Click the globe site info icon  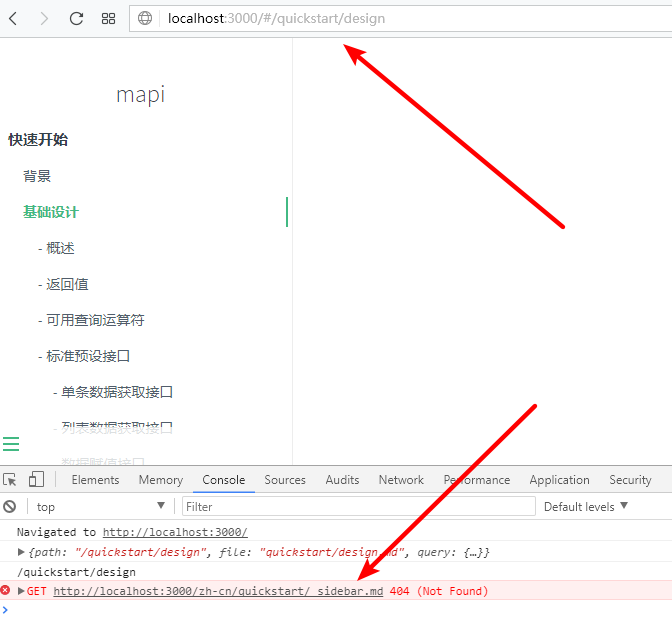tap(145, 18)
